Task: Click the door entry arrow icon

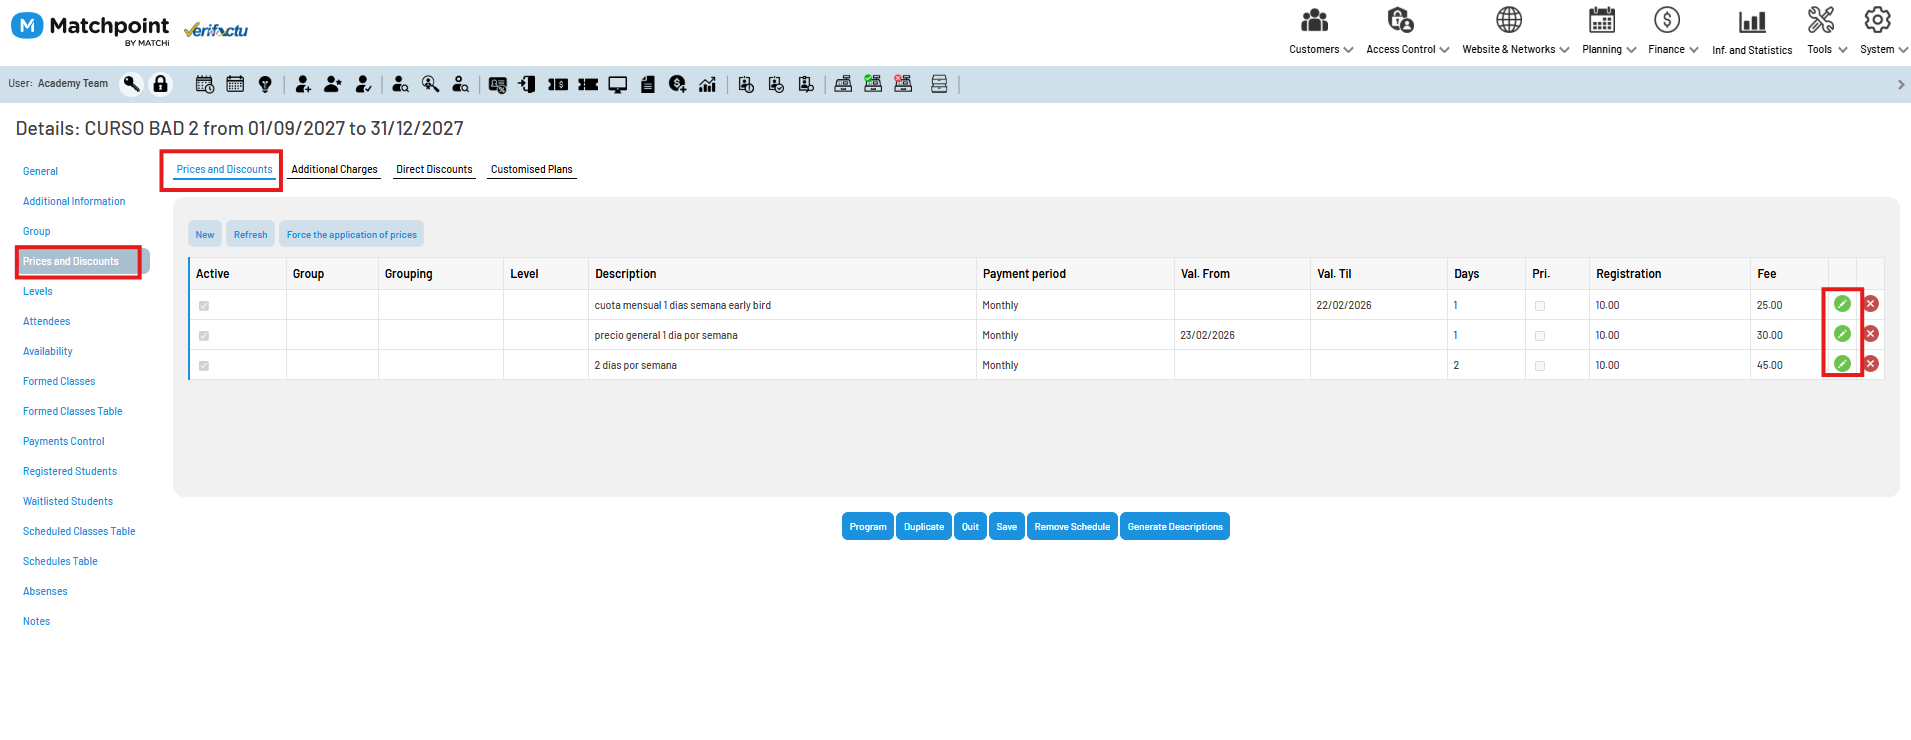Action: pyautogui.click(x=527, y=84)
